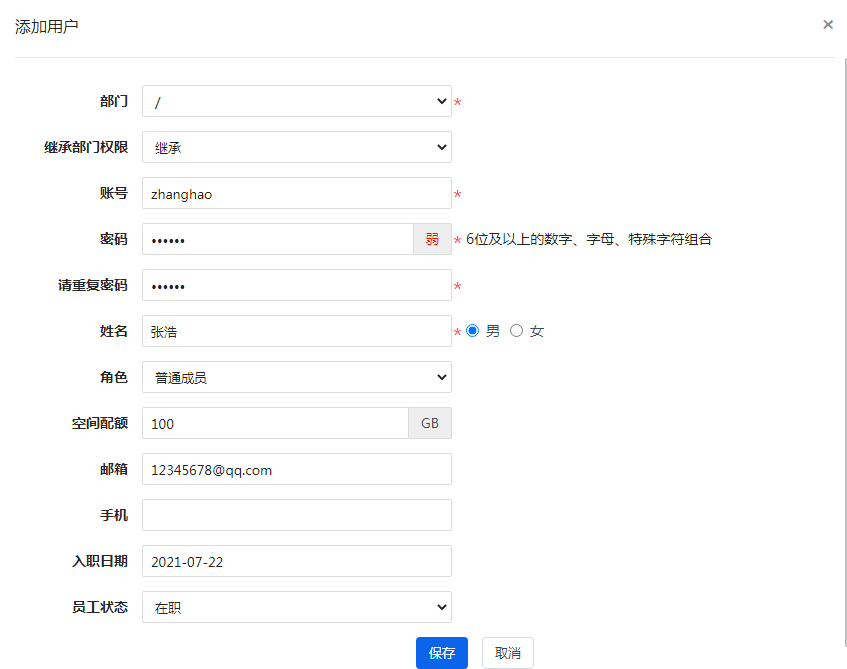847x669 pixels.
Task: Save the user with 保存
Action: (442, 653)
